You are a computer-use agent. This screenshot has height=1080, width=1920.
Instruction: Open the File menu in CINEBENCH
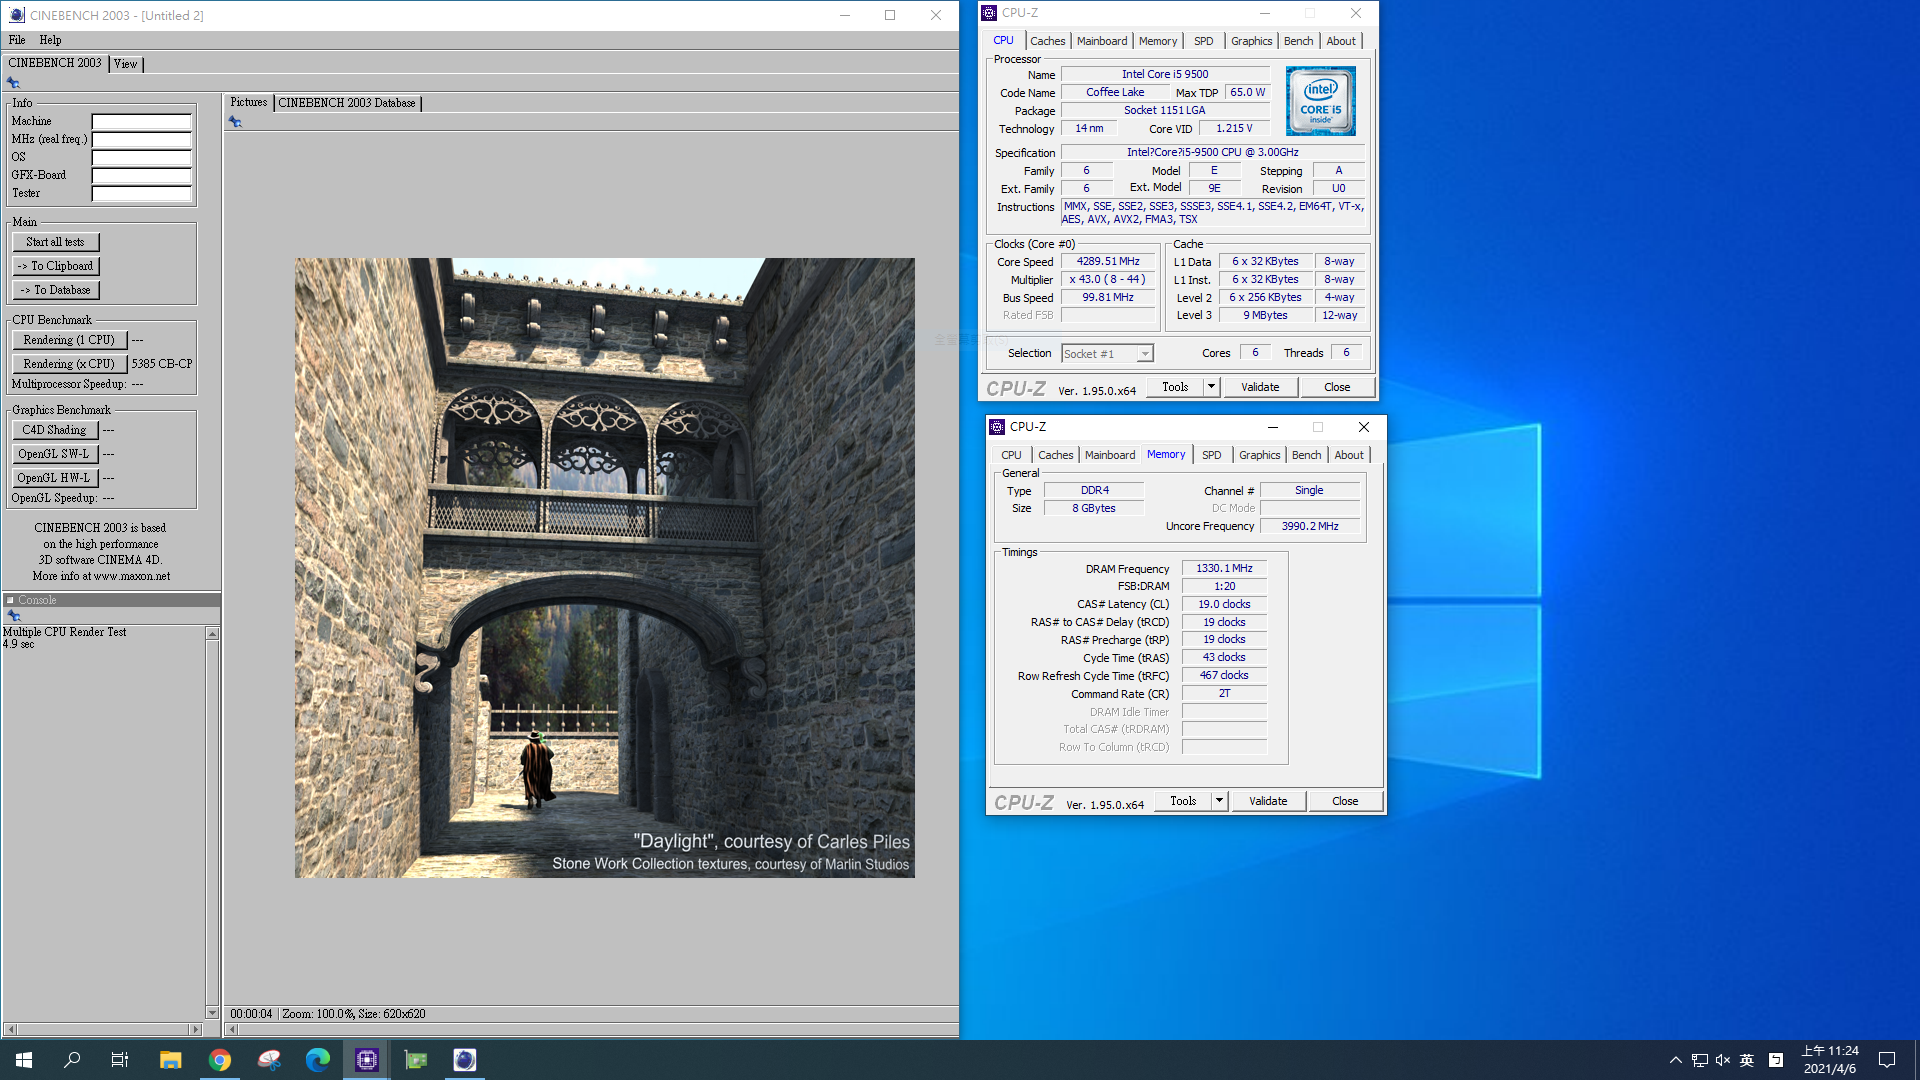coord(17,40)
